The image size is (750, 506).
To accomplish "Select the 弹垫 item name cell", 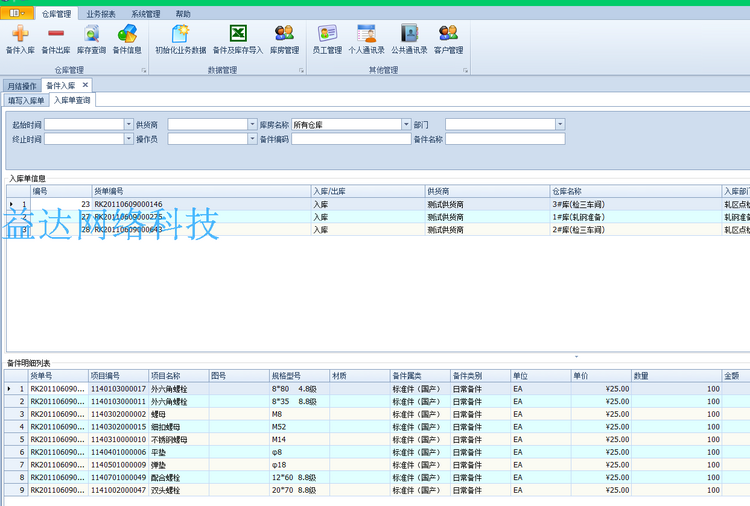I will point(178,465).
